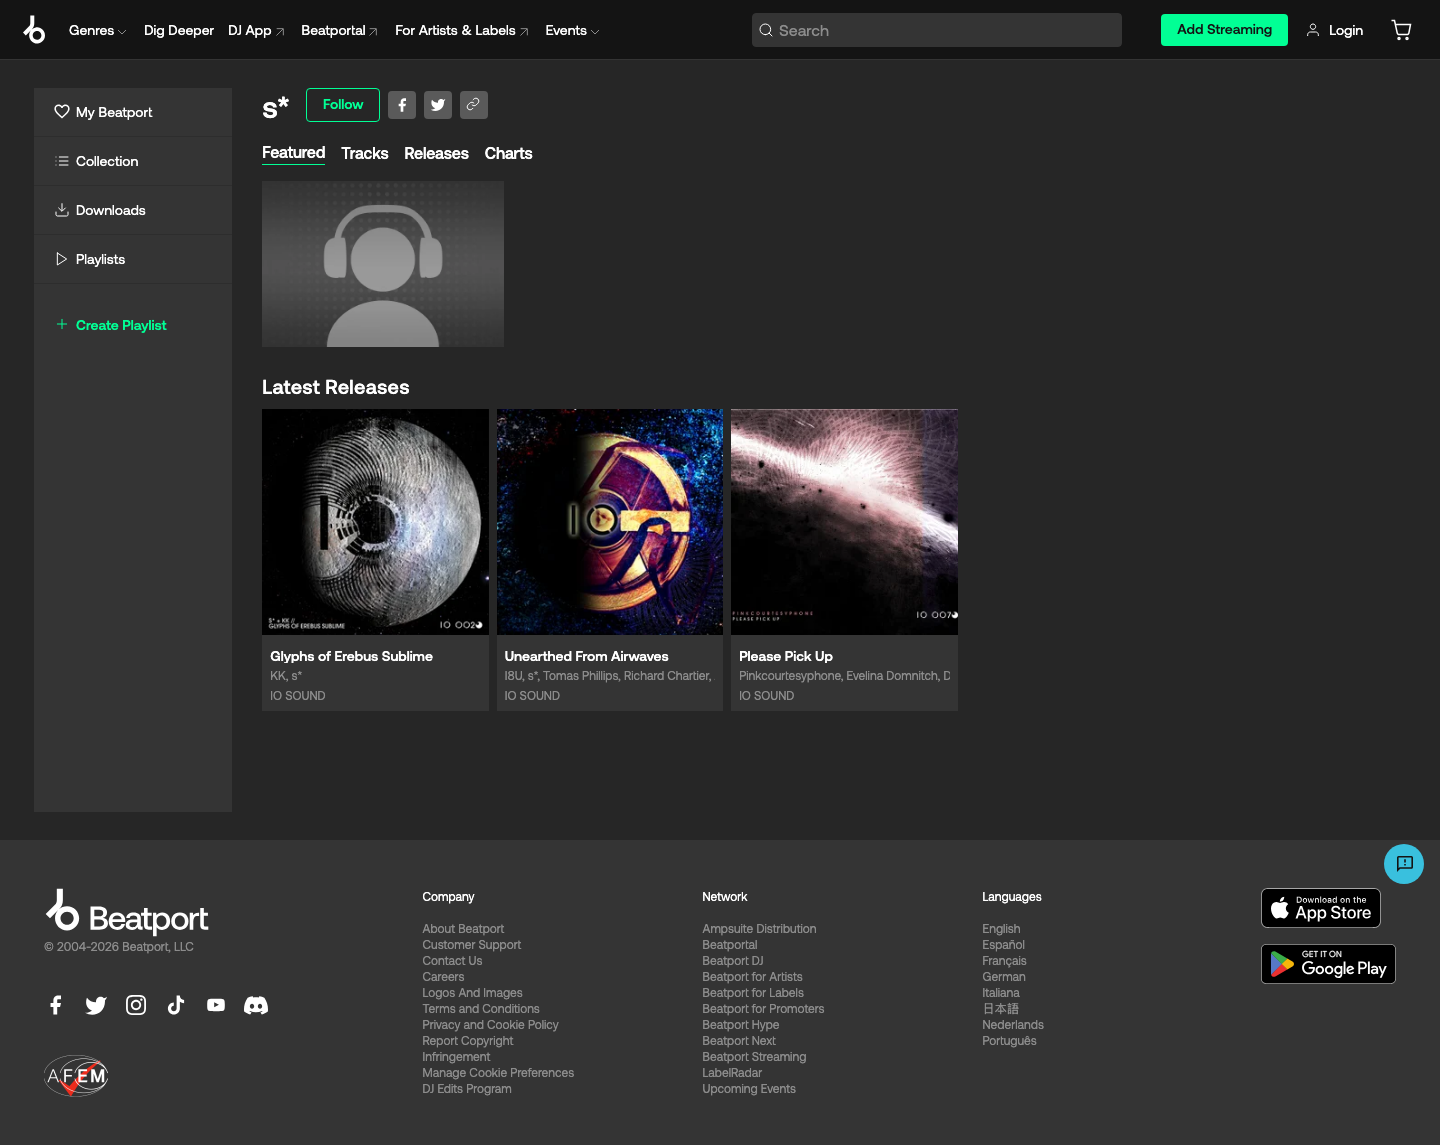Open Contact Us footer link

pos(452,961)
